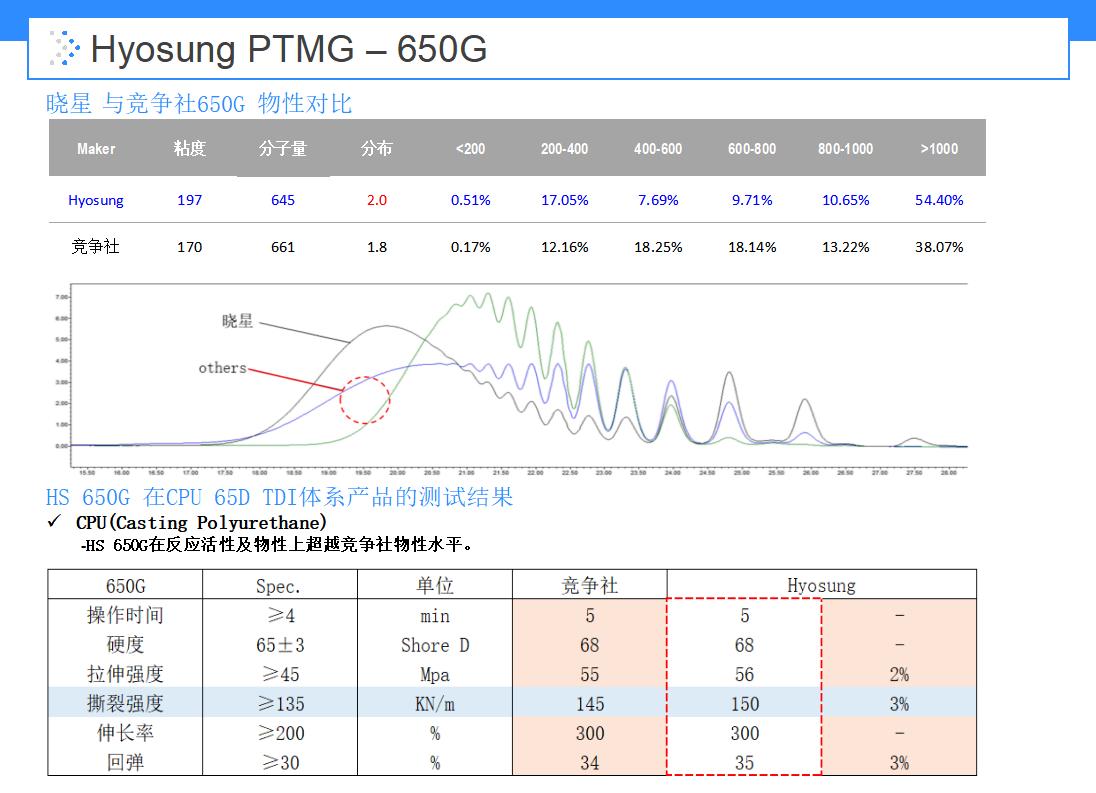1096x793 pixels.
Task: Select the '18.25%' cell
Action: coord(658,247)
